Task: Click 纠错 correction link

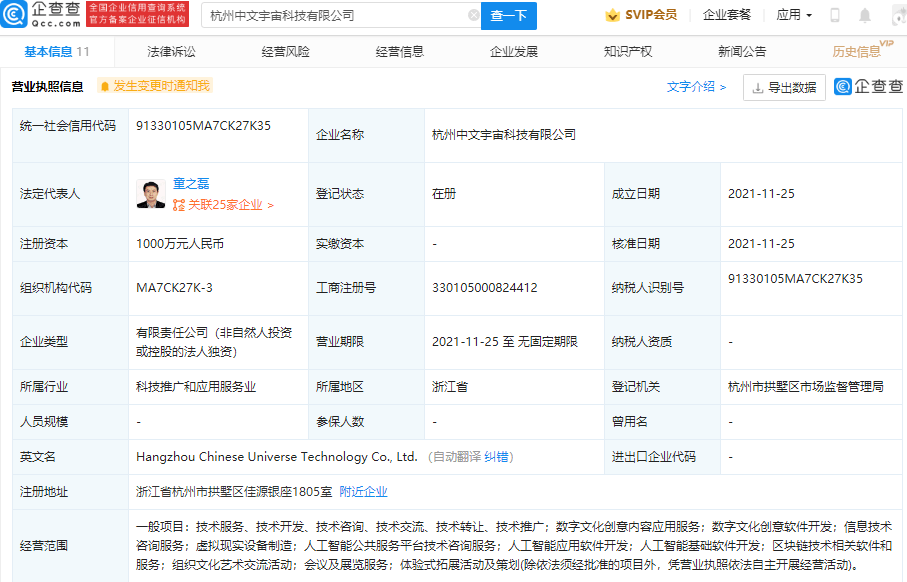Action: [496, 457]
